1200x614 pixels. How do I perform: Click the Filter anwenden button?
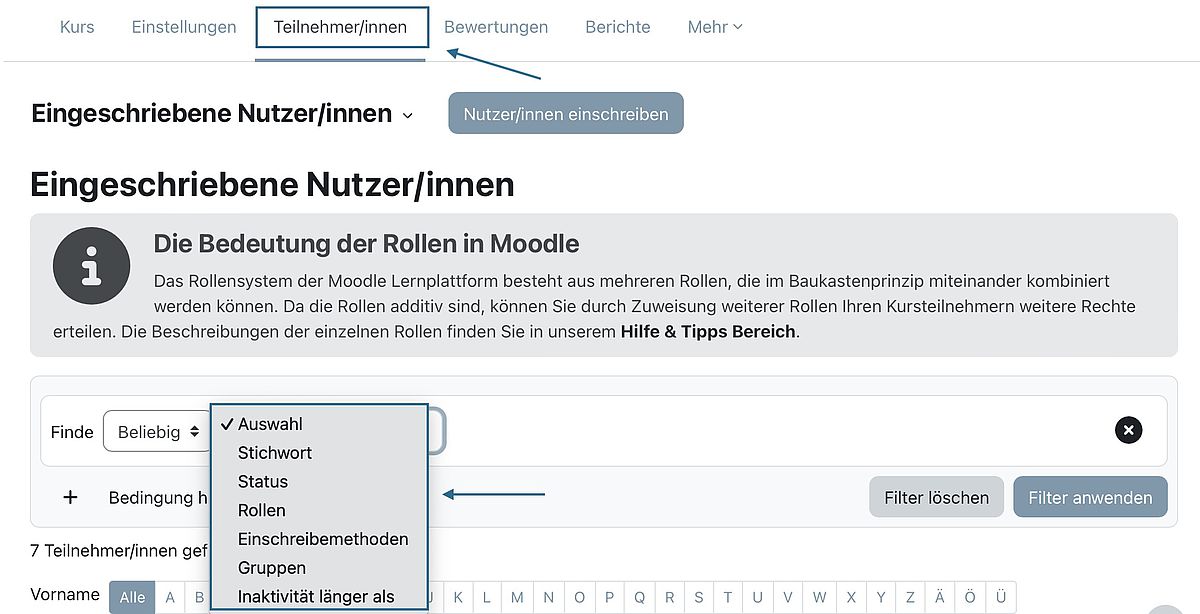point(1090,497)
